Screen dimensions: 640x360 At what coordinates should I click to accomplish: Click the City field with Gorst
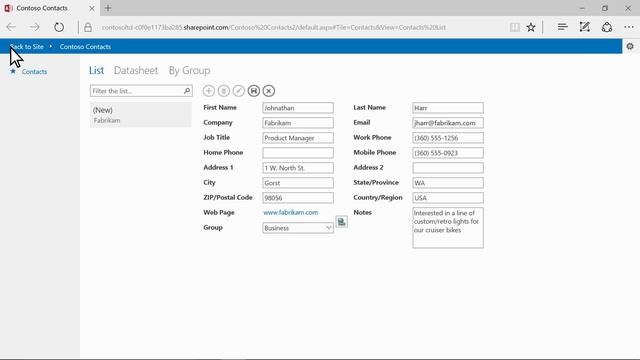298,183
